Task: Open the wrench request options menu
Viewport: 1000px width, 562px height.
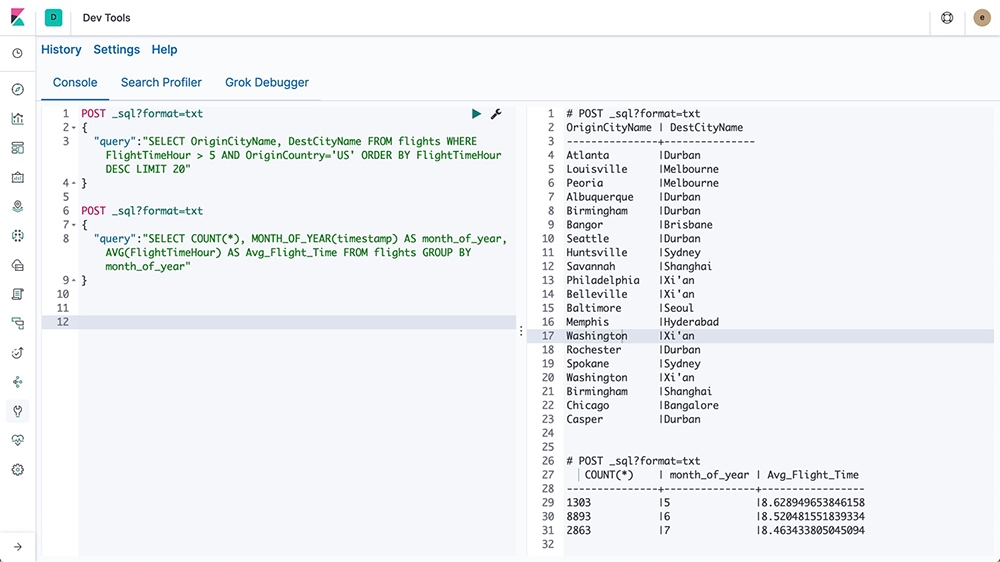Action: 496,114
